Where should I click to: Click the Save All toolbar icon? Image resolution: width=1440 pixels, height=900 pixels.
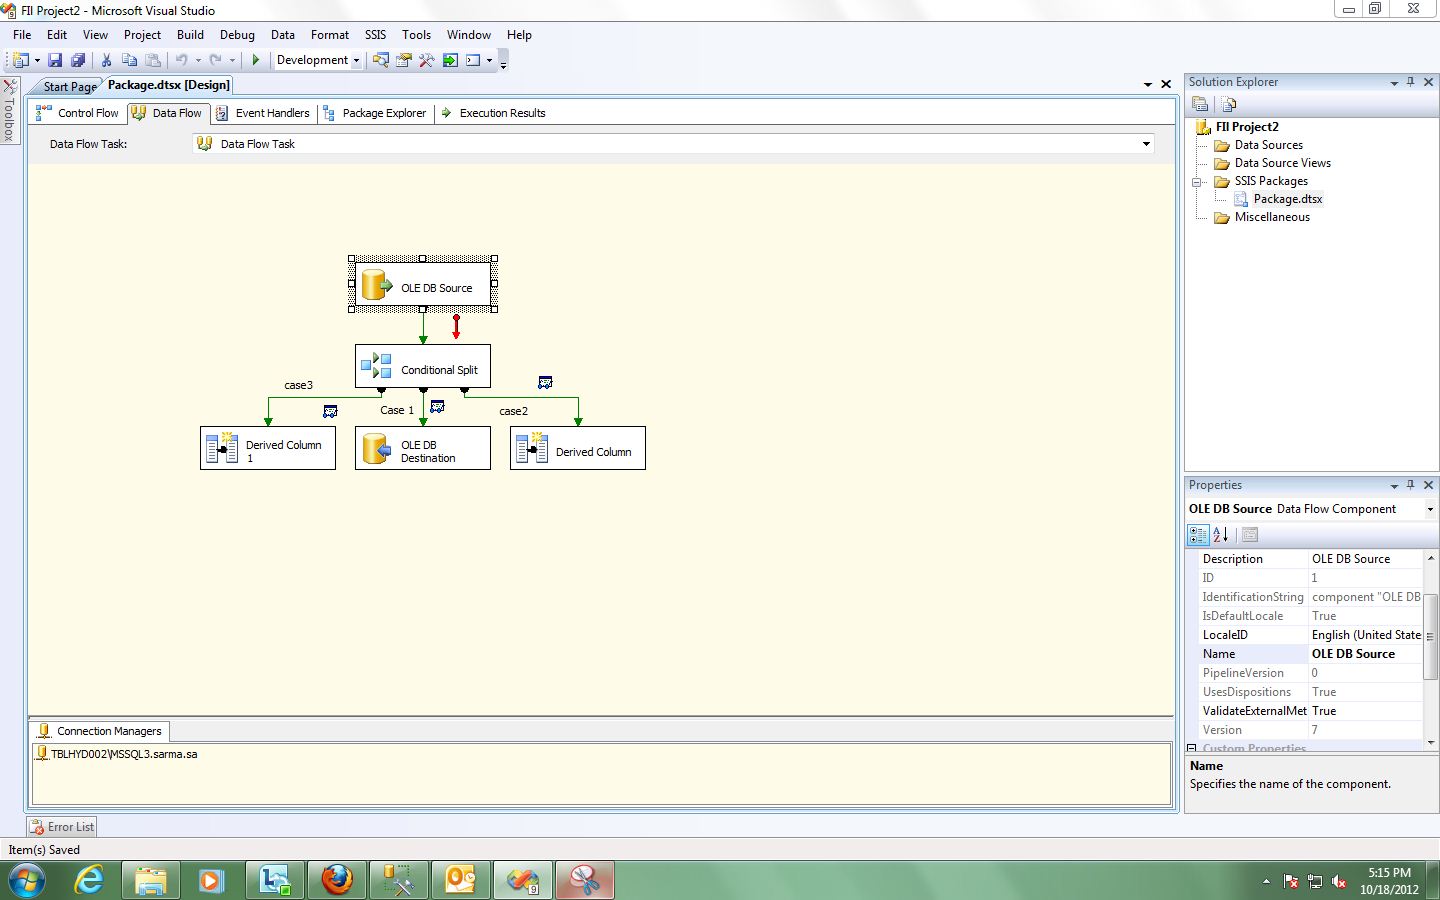pos(79,60)
